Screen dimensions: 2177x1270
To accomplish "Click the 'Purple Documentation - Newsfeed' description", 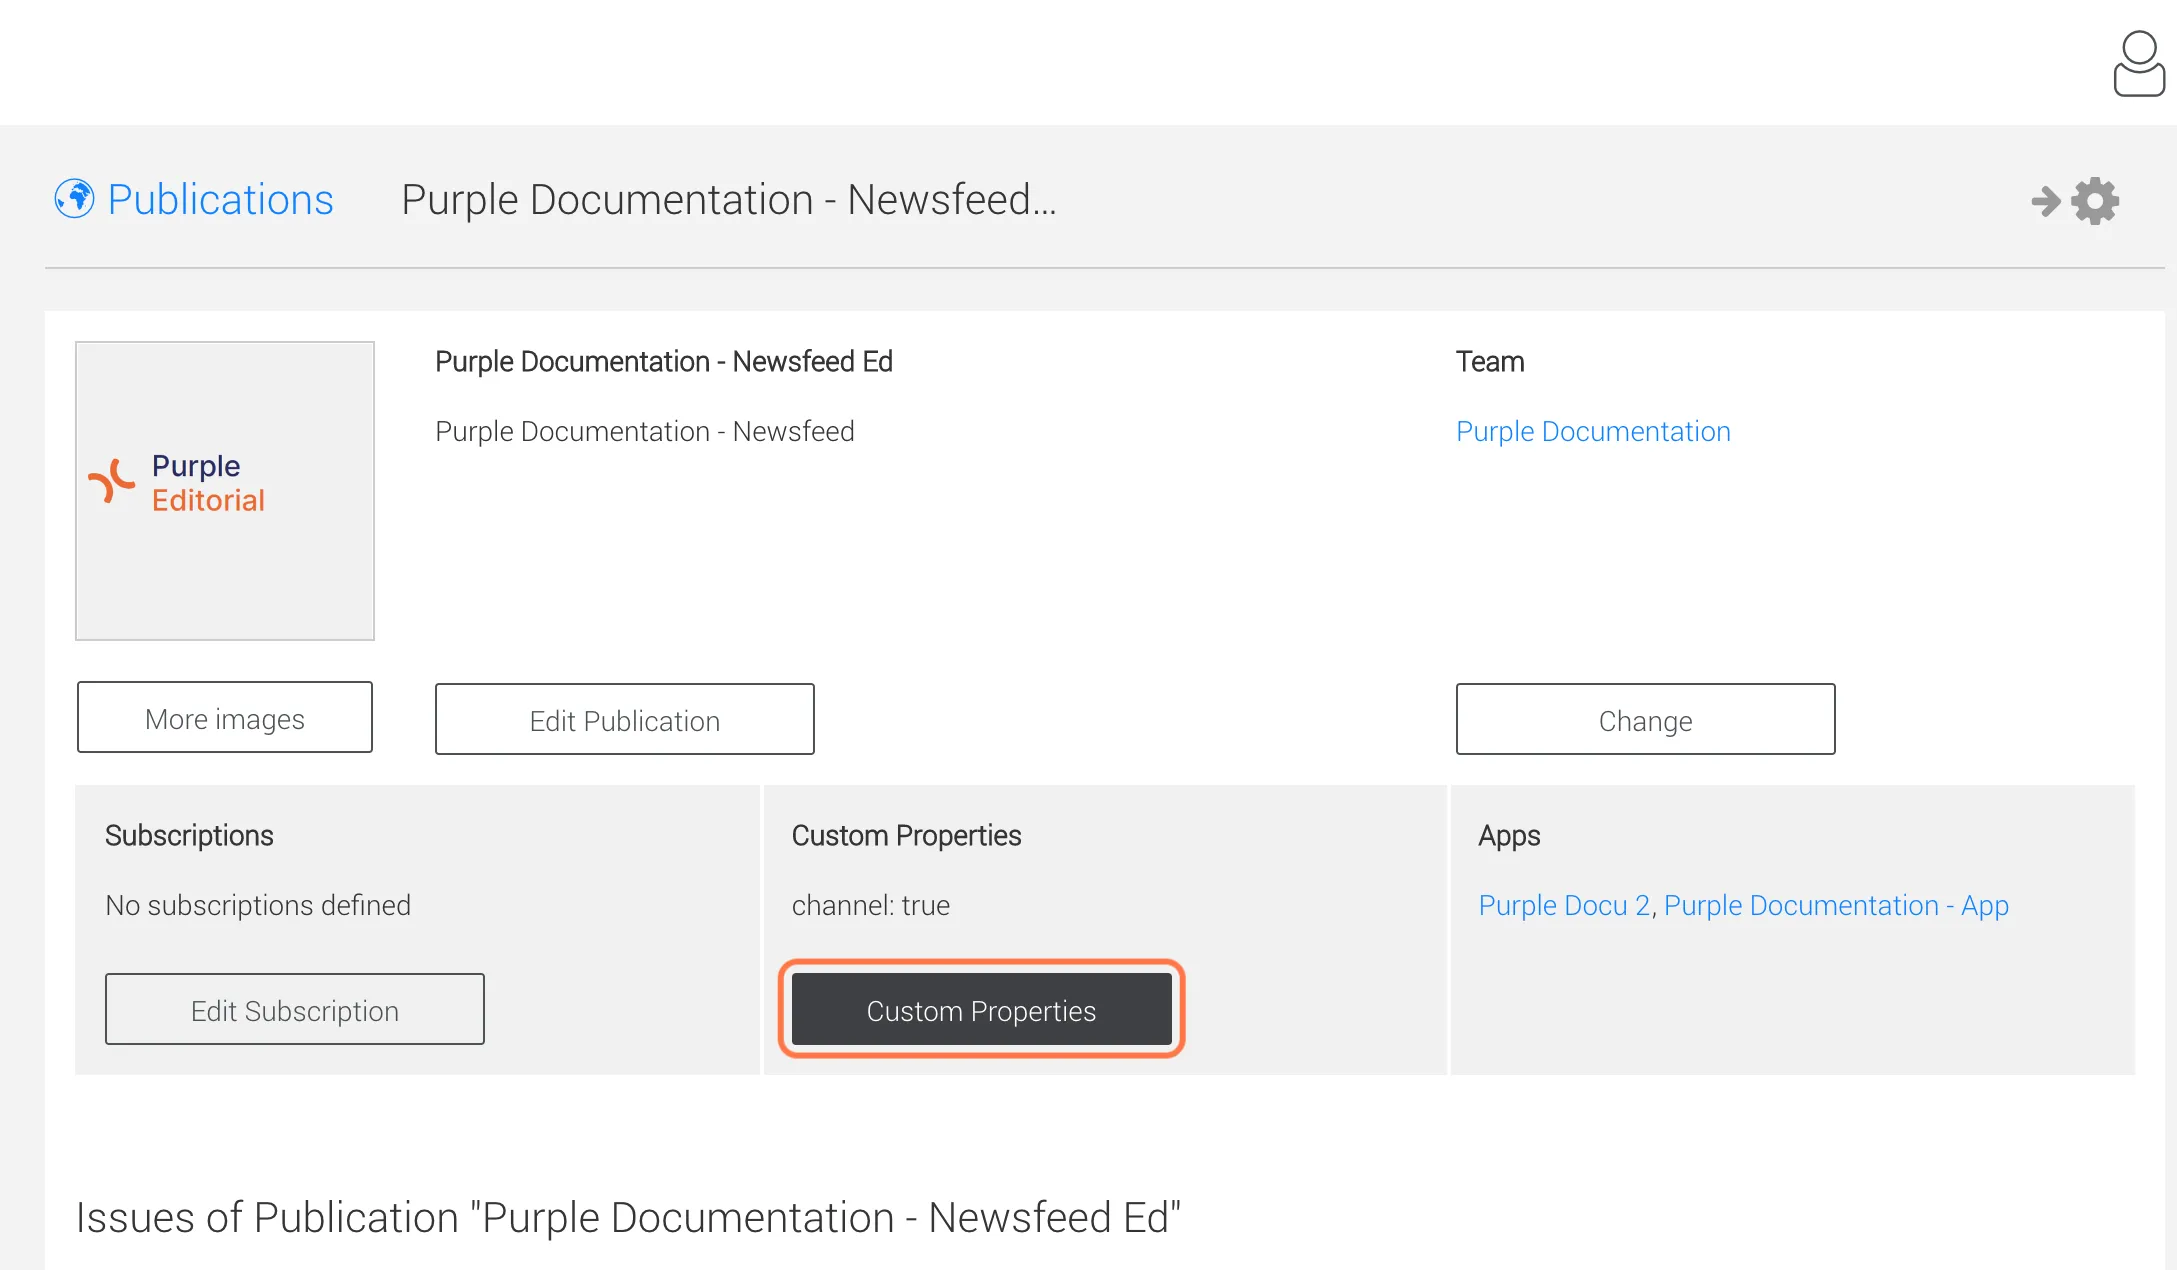I will coord(645,431).
